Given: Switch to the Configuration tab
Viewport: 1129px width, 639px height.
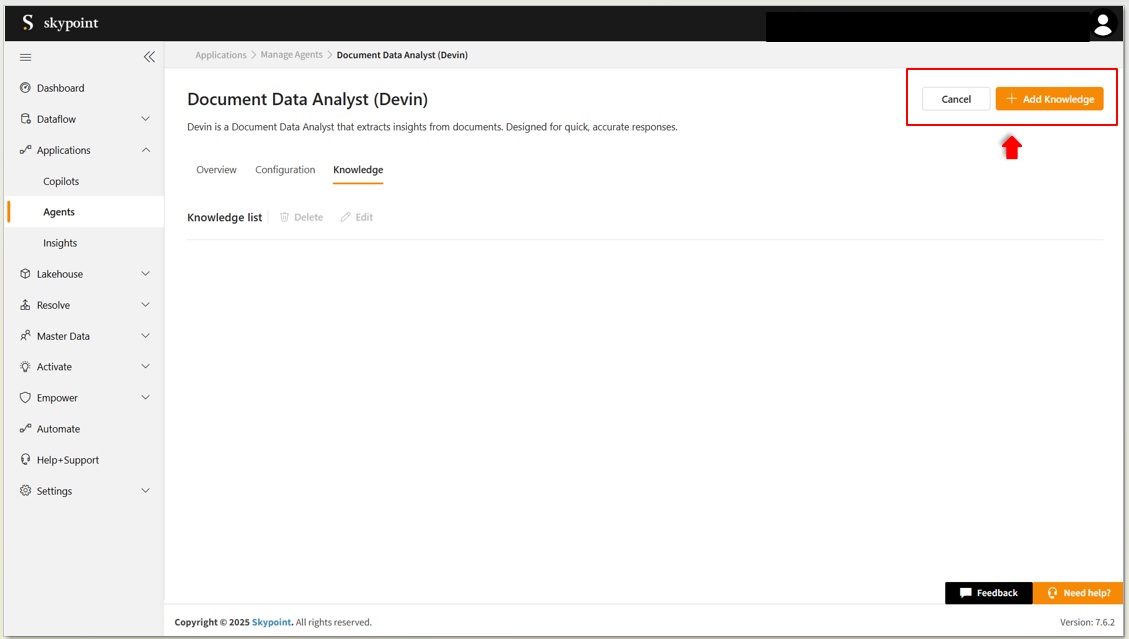Looking at the screenshot, I should [x=285, y=170].
